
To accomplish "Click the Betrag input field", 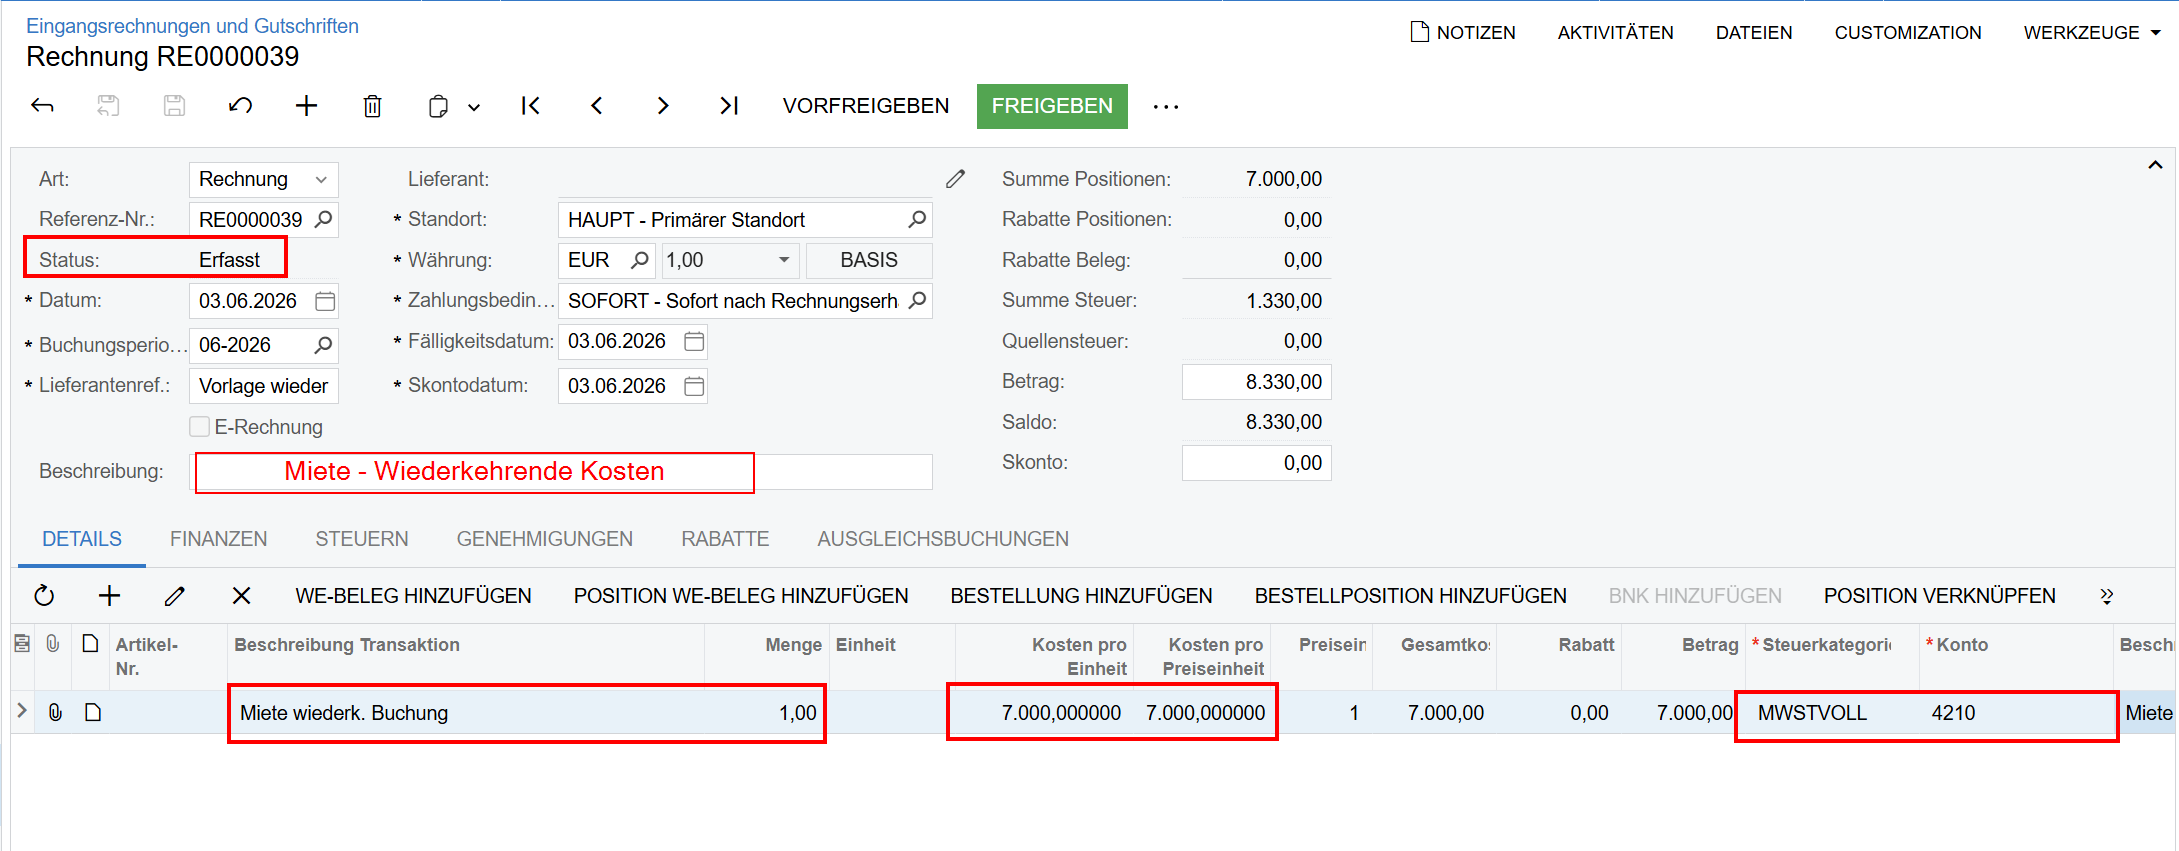I will pos(1256,382).
